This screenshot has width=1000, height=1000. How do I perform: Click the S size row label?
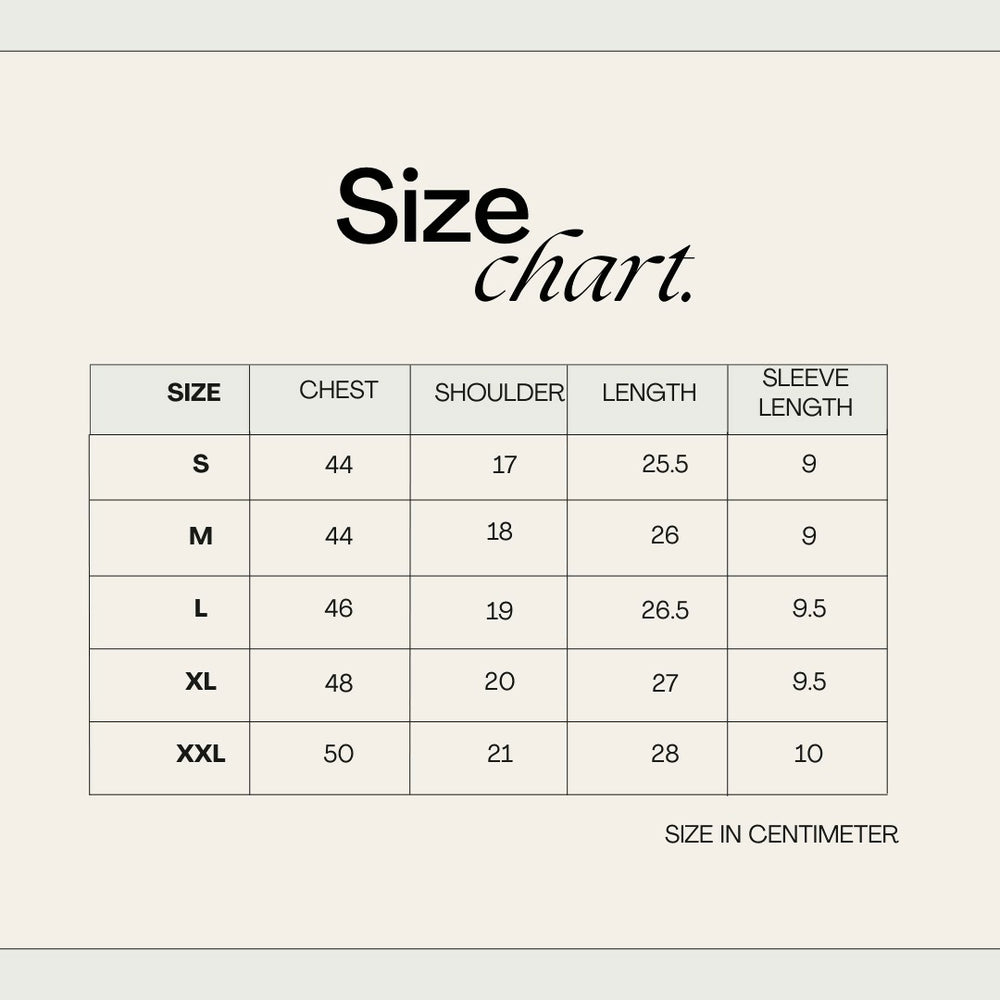point(201,464)
